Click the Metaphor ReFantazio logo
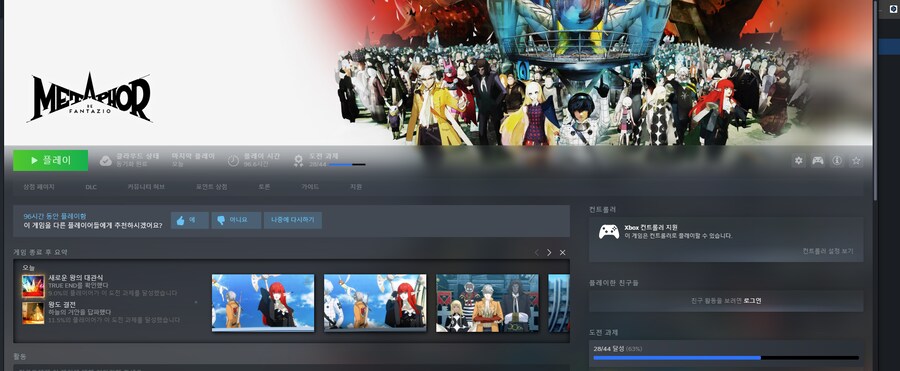 [x=90, y=98]
